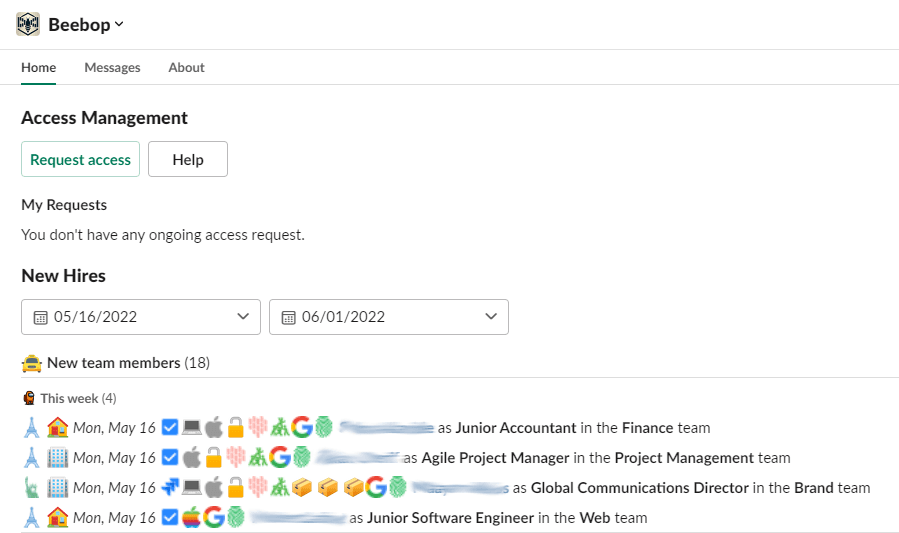Click the fingerprint icon in Junior Accountant row
Image resolution: width=899 pixels, height=533 pixels.
click(x=323, y=428)
